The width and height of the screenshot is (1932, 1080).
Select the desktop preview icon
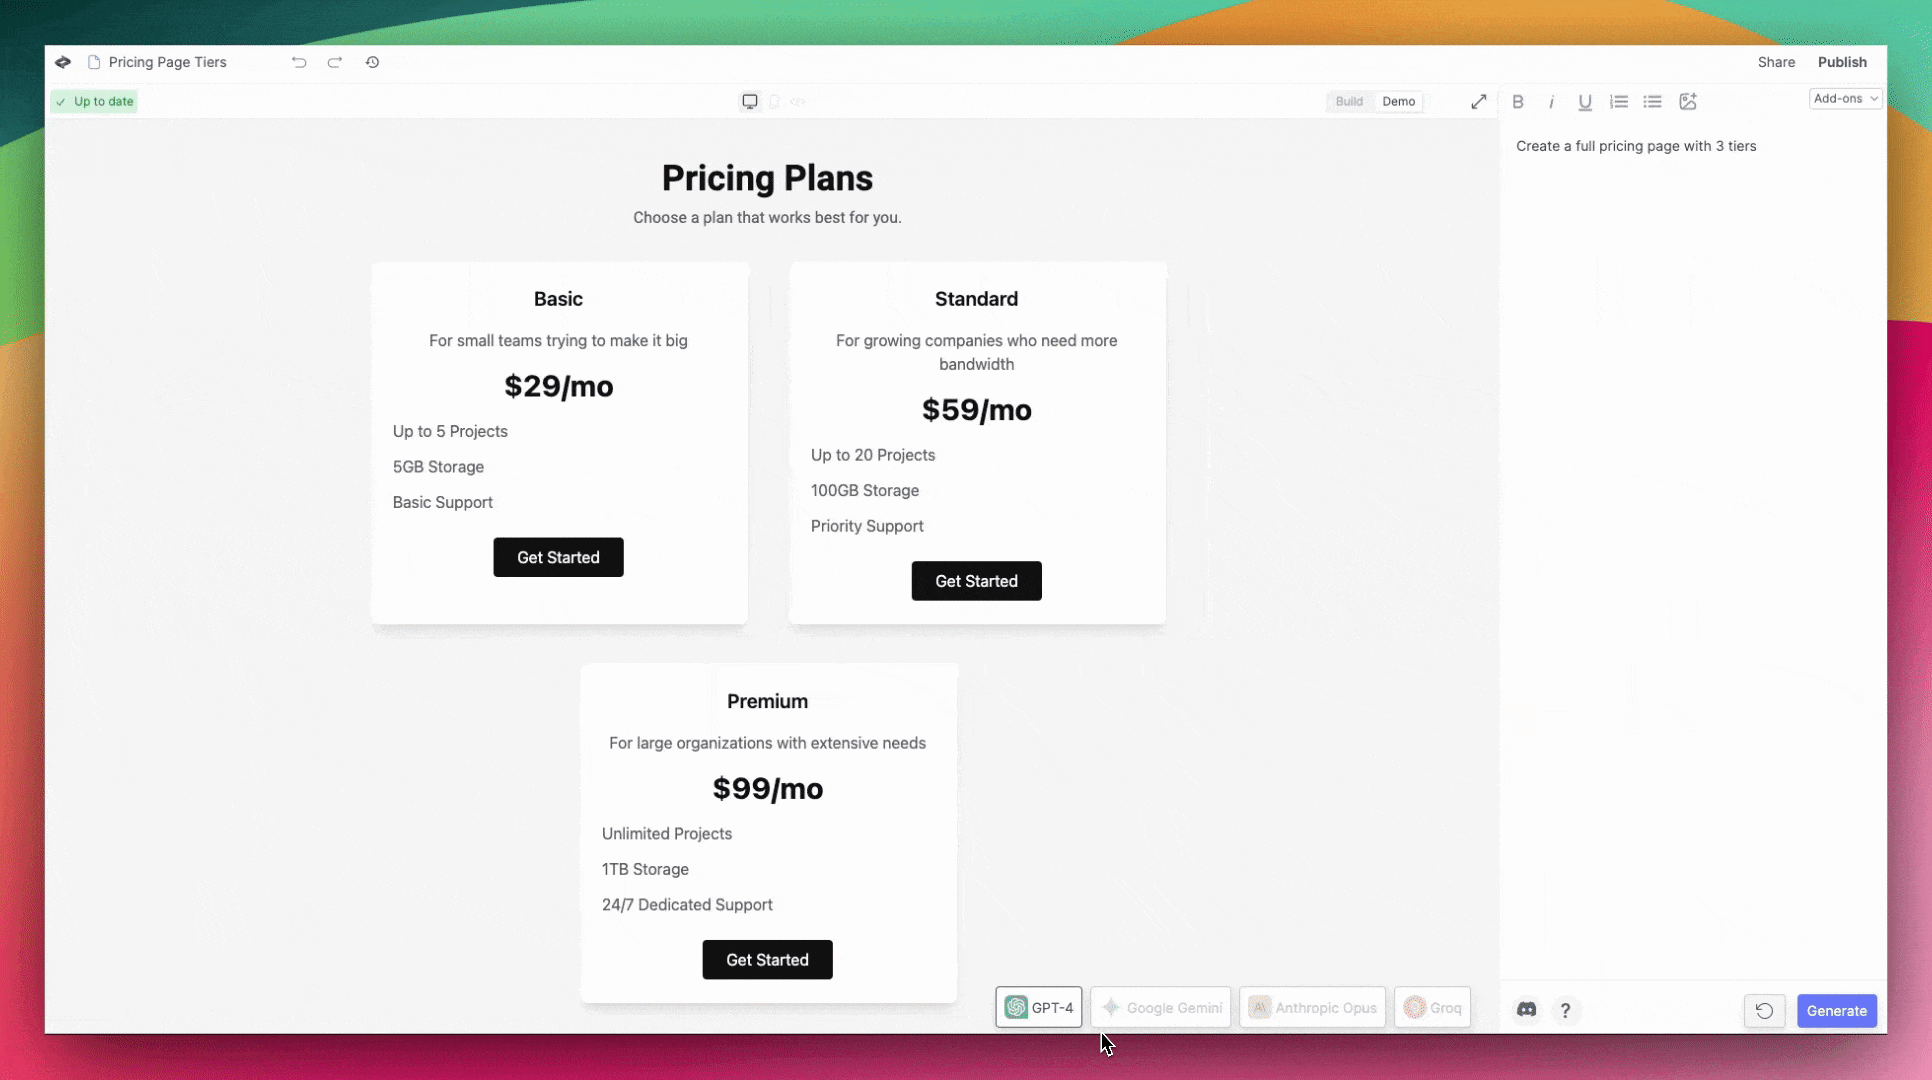pyautogui.click(x=750, y=101)
